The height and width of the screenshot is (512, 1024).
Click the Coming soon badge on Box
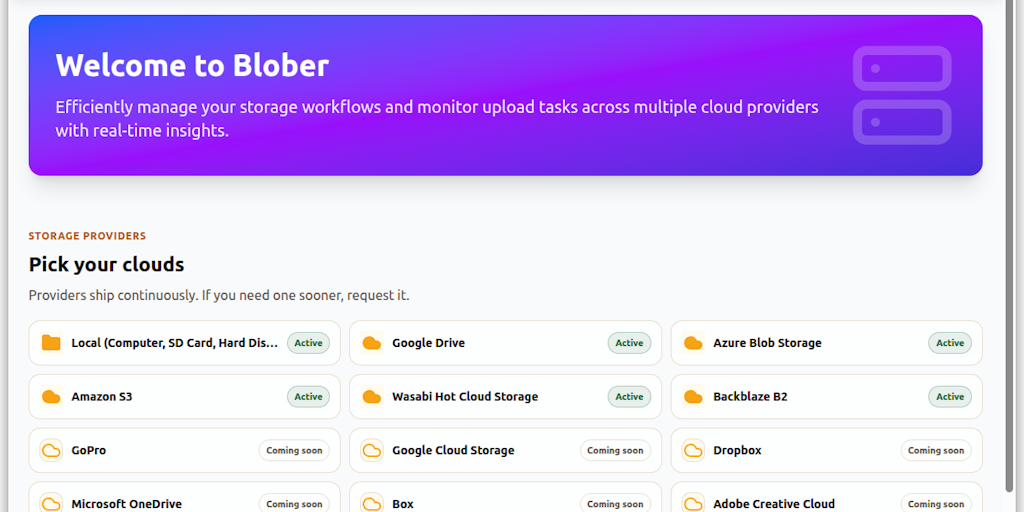[x=615, y=504]
